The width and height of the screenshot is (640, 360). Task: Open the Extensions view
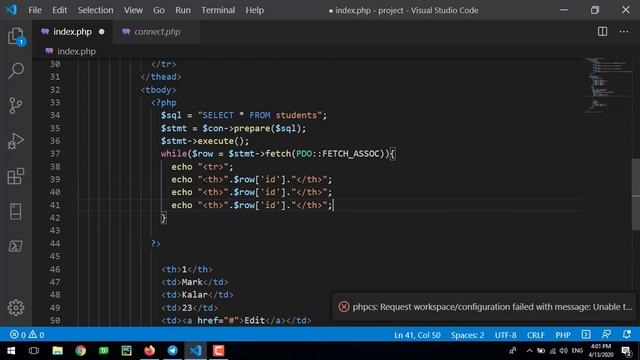(16, 176)
